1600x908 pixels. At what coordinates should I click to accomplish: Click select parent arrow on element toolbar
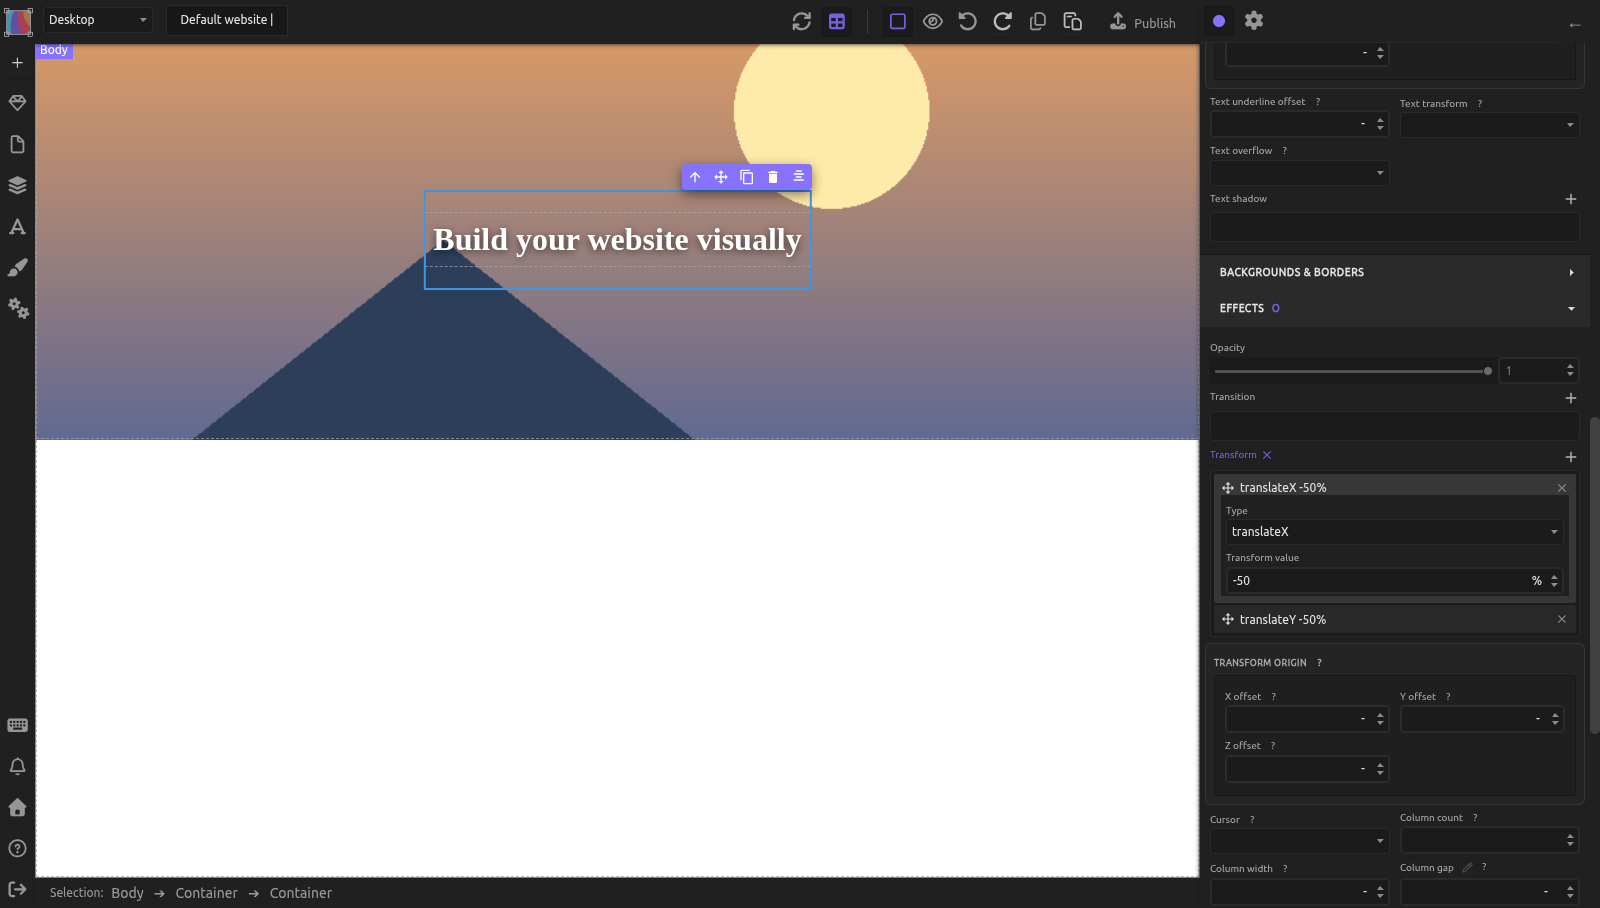pyautogui.click(x=695, y=177)
